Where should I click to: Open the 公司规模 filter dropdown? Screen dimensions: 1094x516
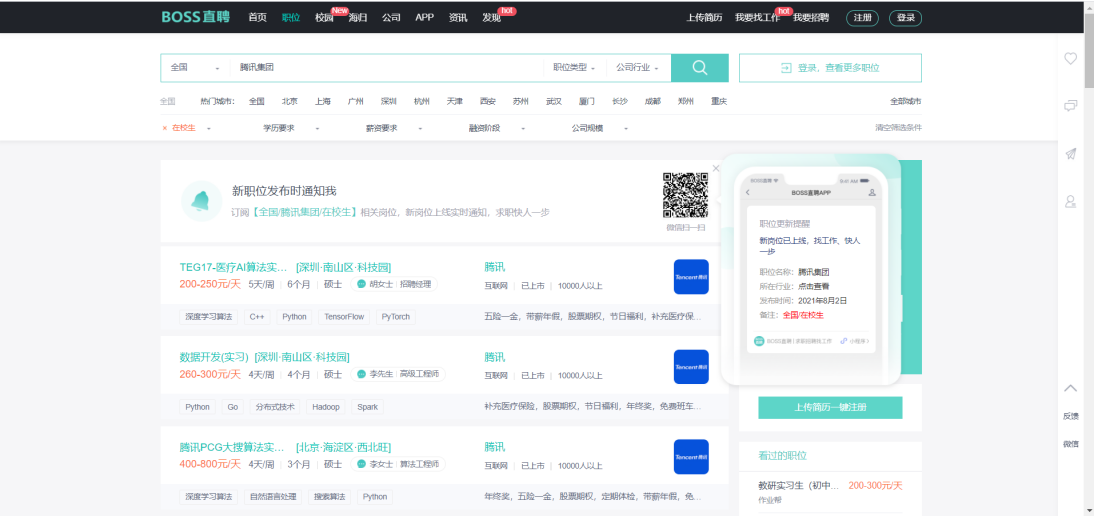[600, 128]
